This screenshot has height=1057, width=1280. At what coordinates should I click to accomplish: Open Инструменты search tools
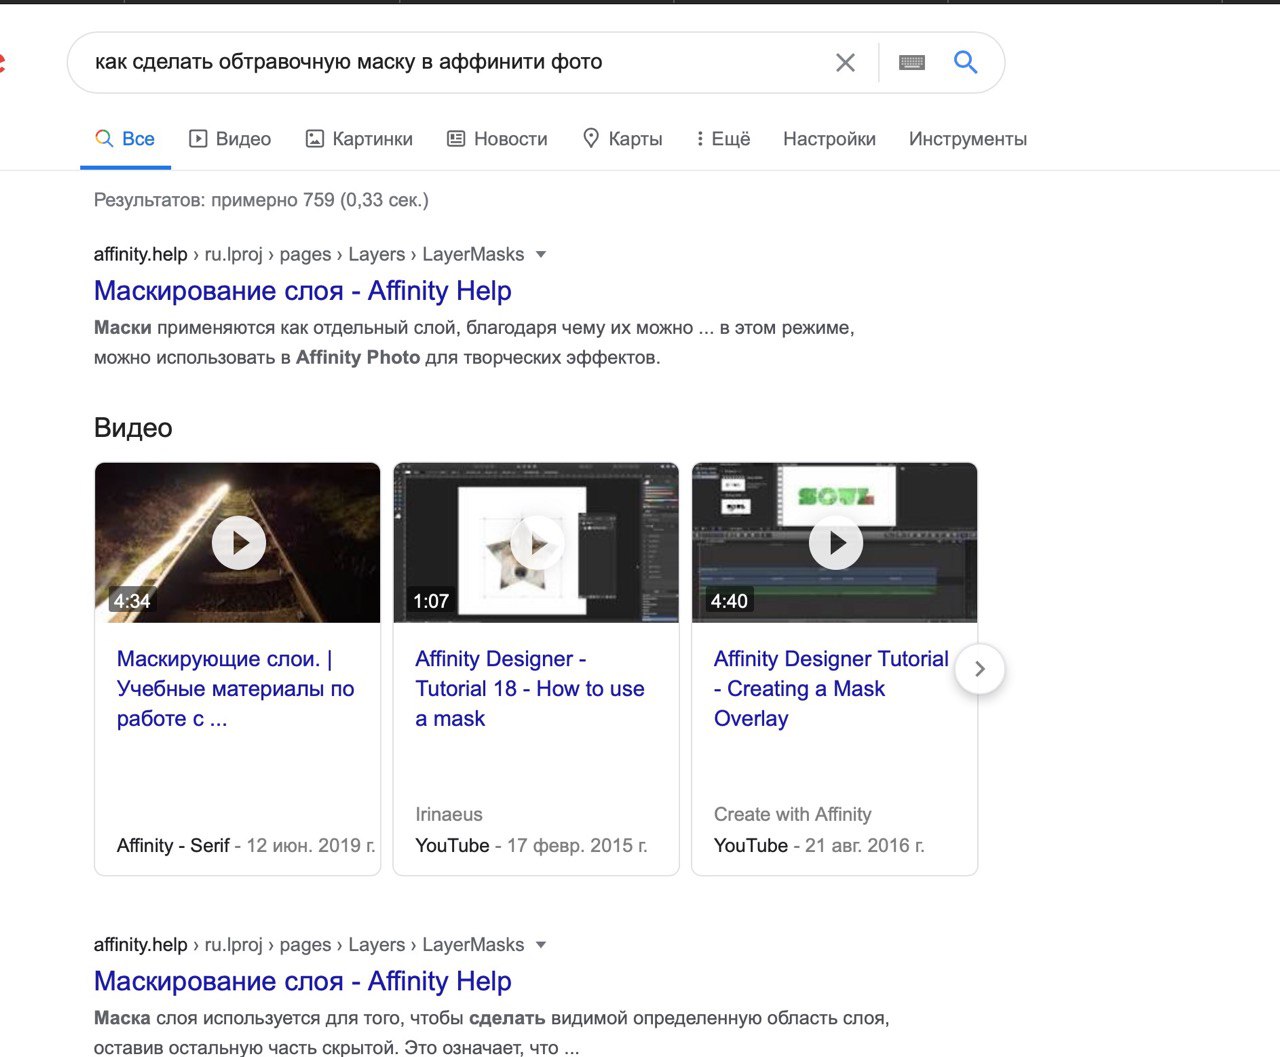click(968, 139)
